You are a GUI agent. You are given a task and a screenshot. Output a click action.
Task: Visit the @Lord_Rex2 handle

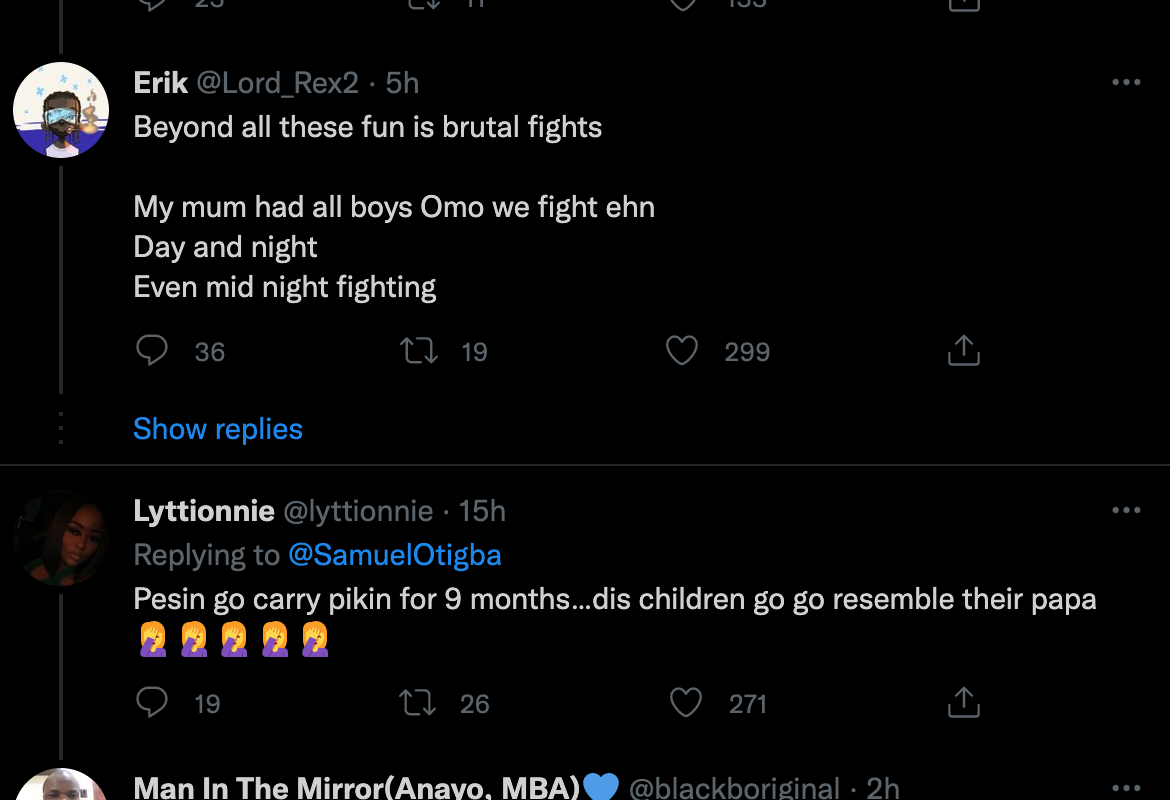(x=277, y=83)
